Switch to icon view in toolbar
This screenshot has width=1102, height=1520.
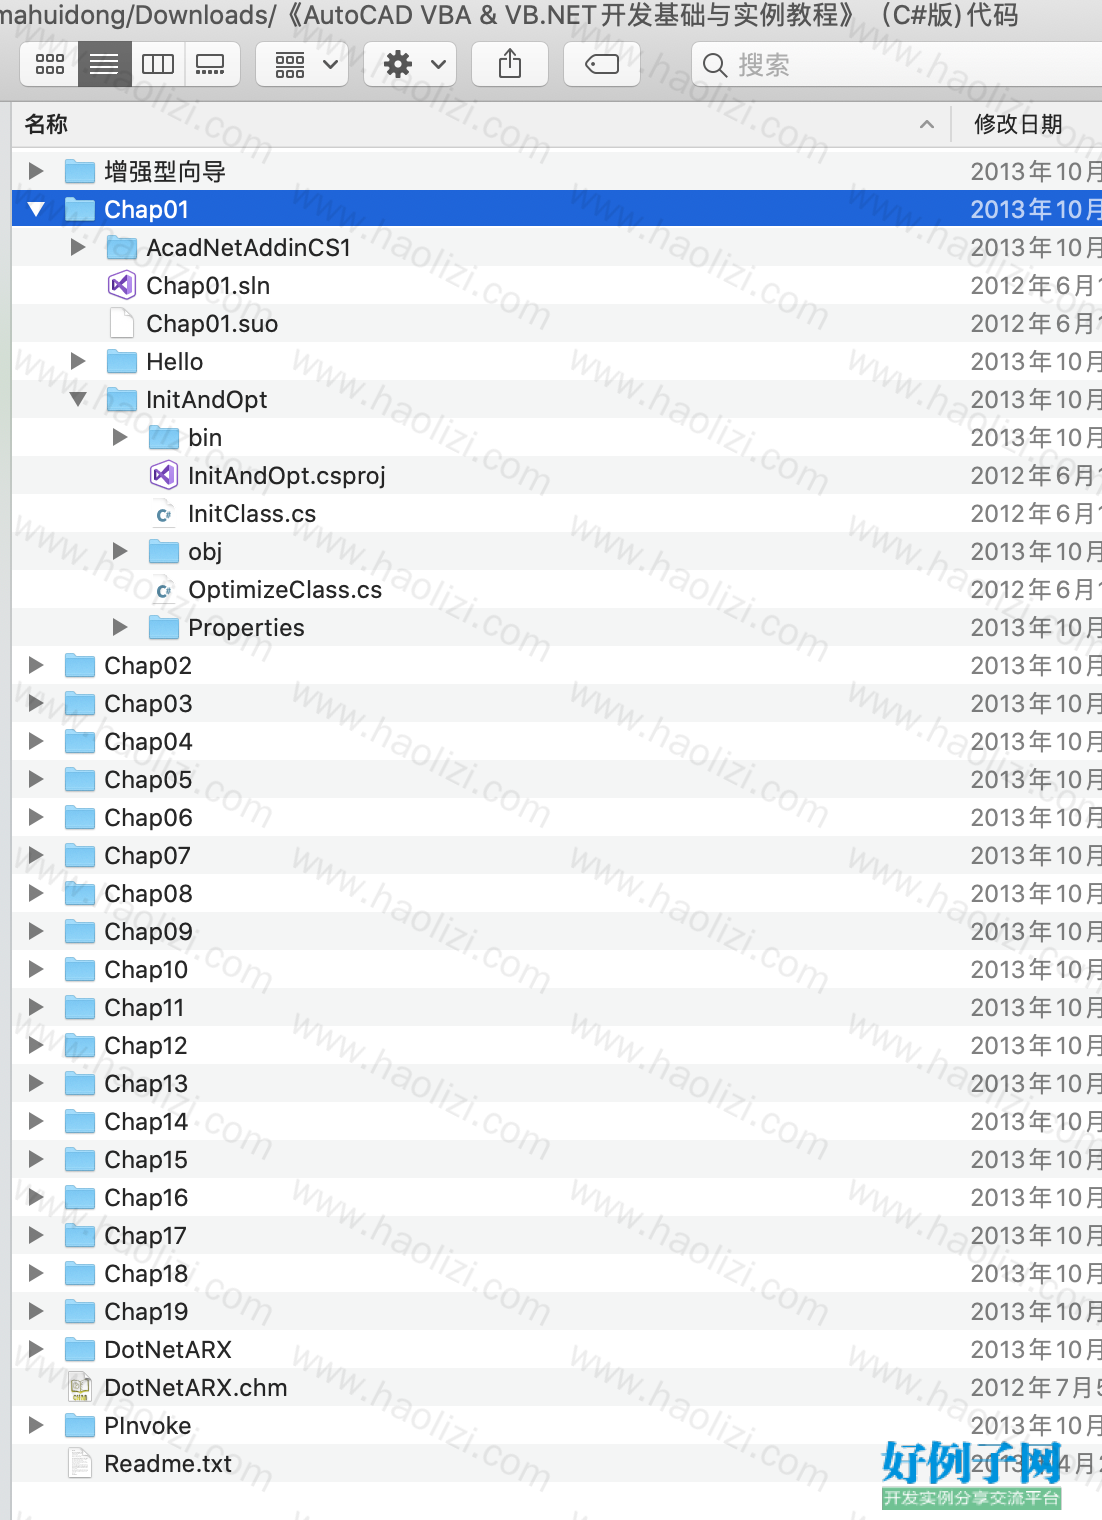pyautogui.click(x=49, y=65)
